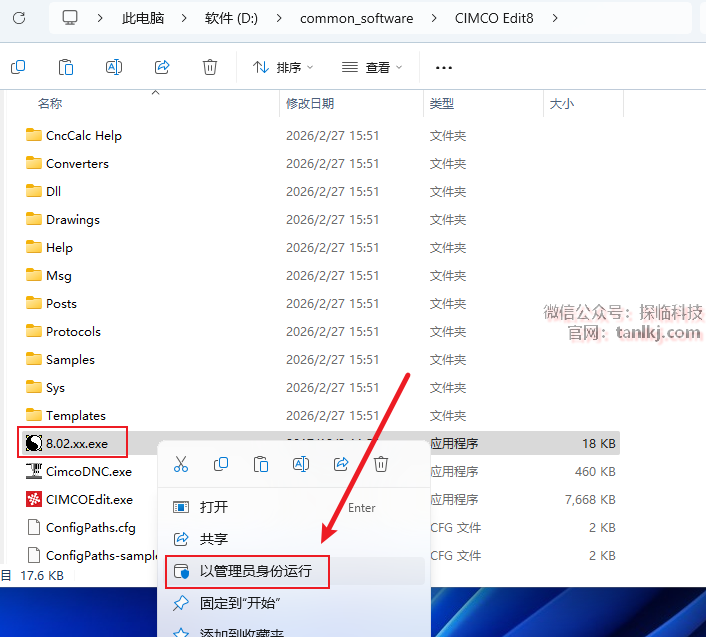706x637 pixels.
Task: Select 以管理员身份运行 from the context menu
Action: [x=255, y=571]
